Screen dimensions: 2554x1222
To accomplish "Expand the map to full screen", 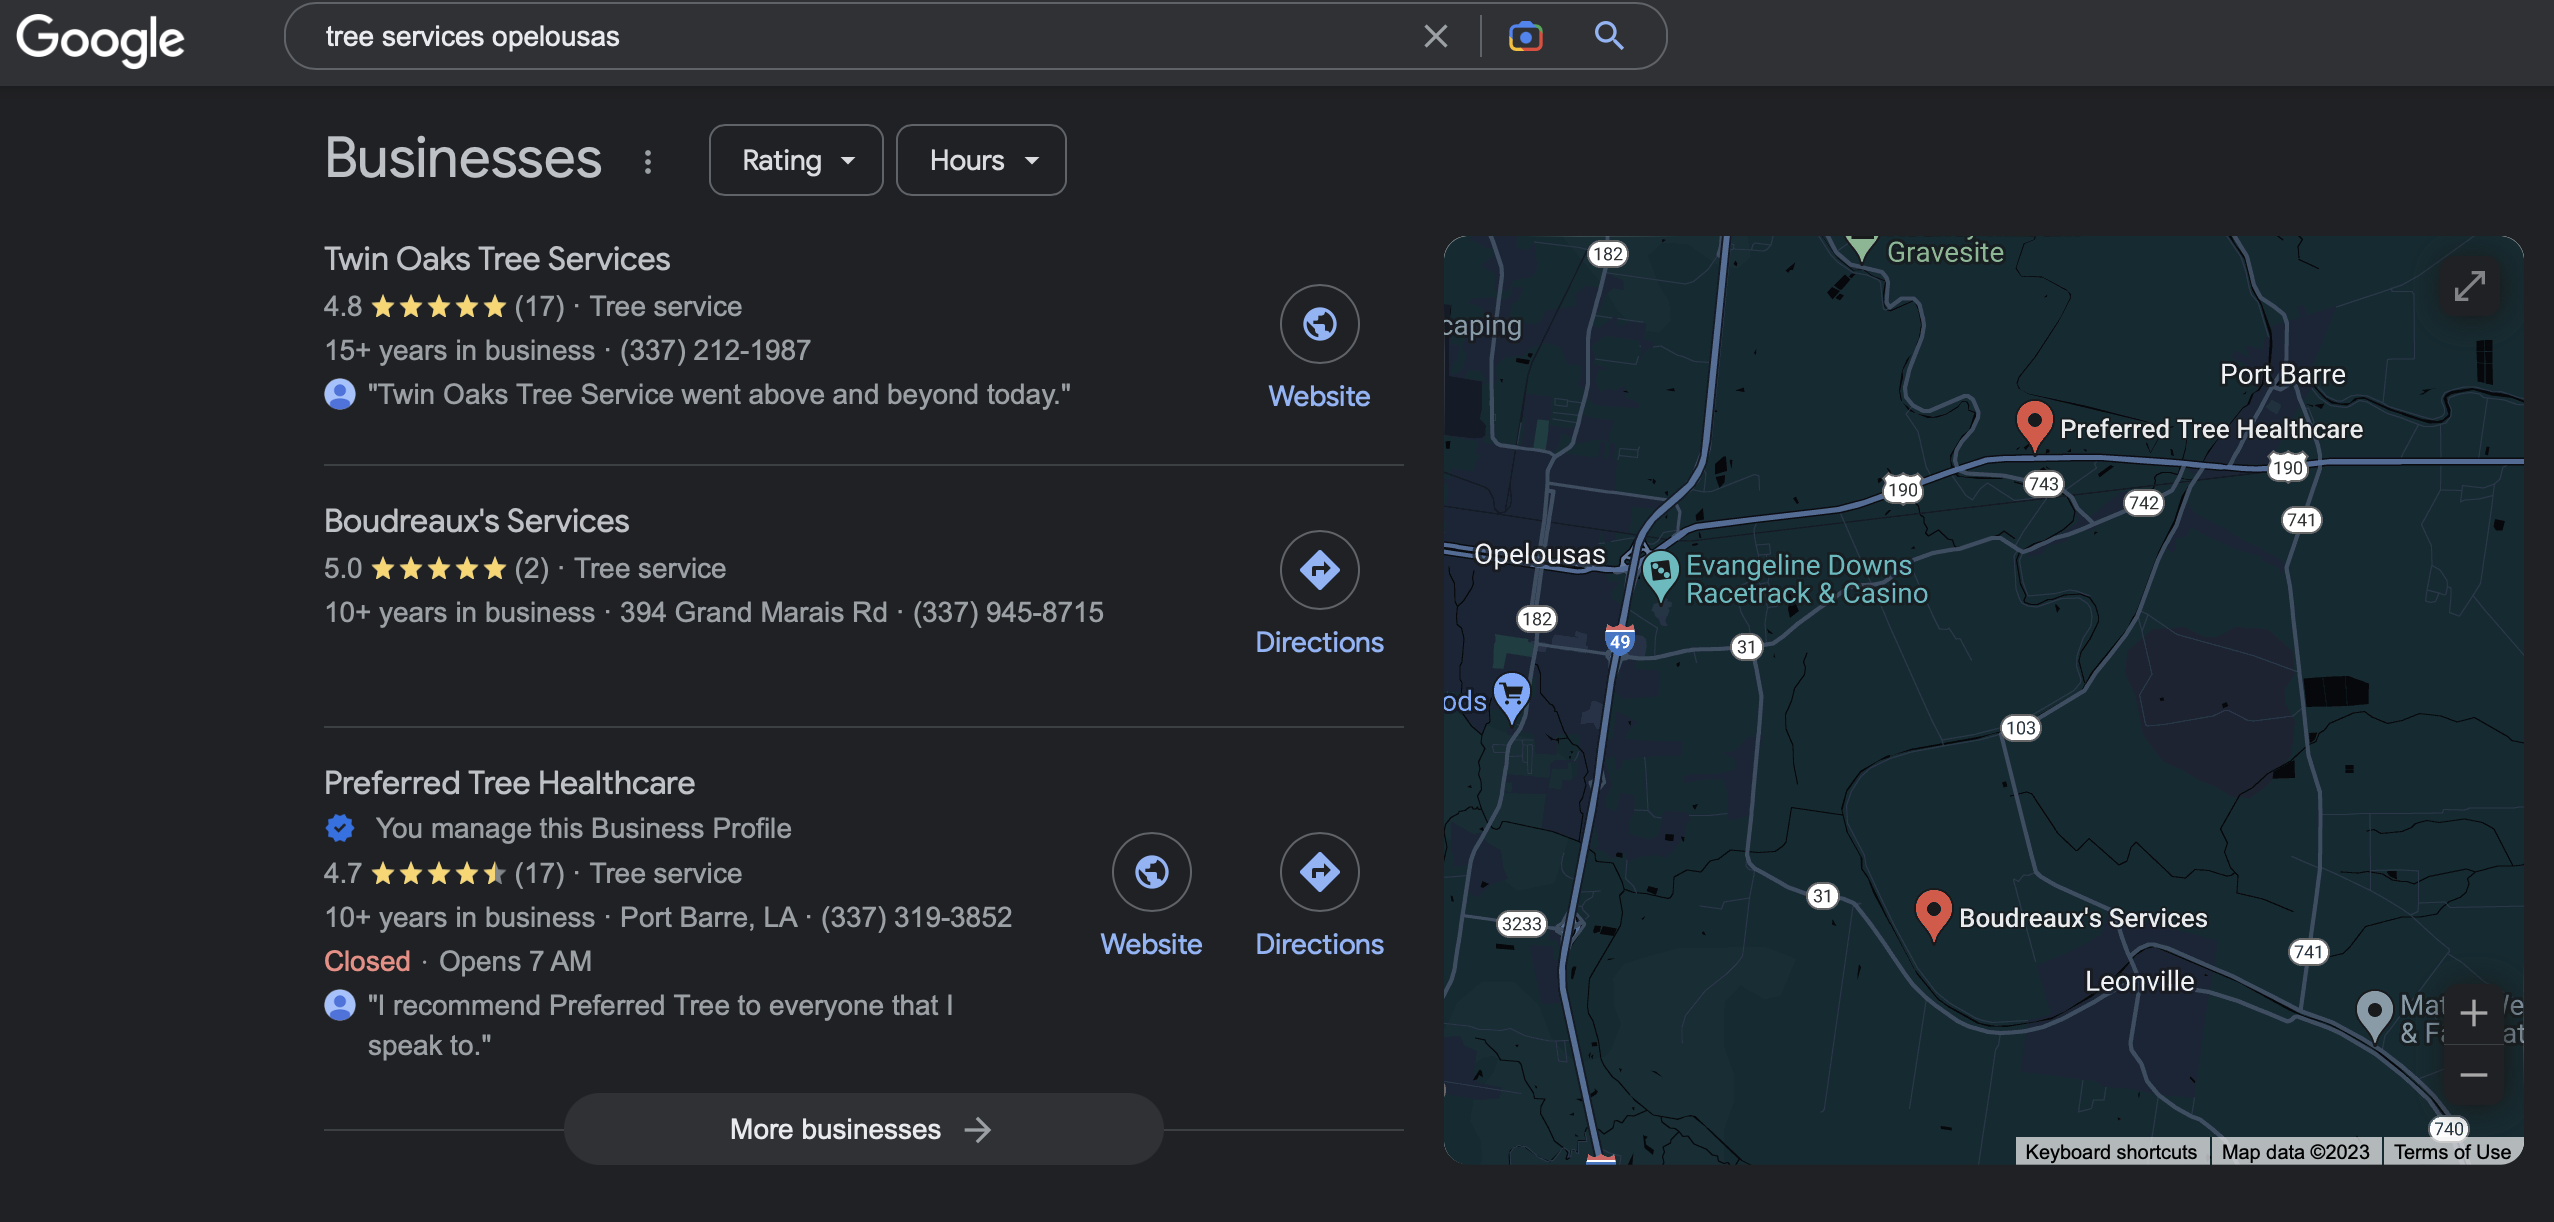I will click(x=2469, y=286).
